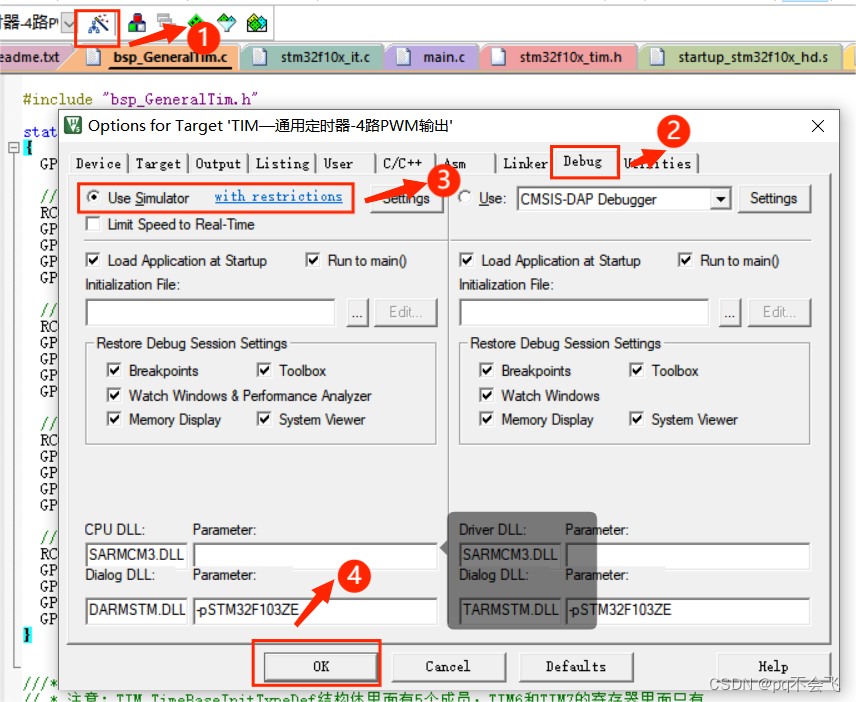This screenshot has height=702, width=856.
Task: Select the Target tab
Action: click(x=158, y=164)
